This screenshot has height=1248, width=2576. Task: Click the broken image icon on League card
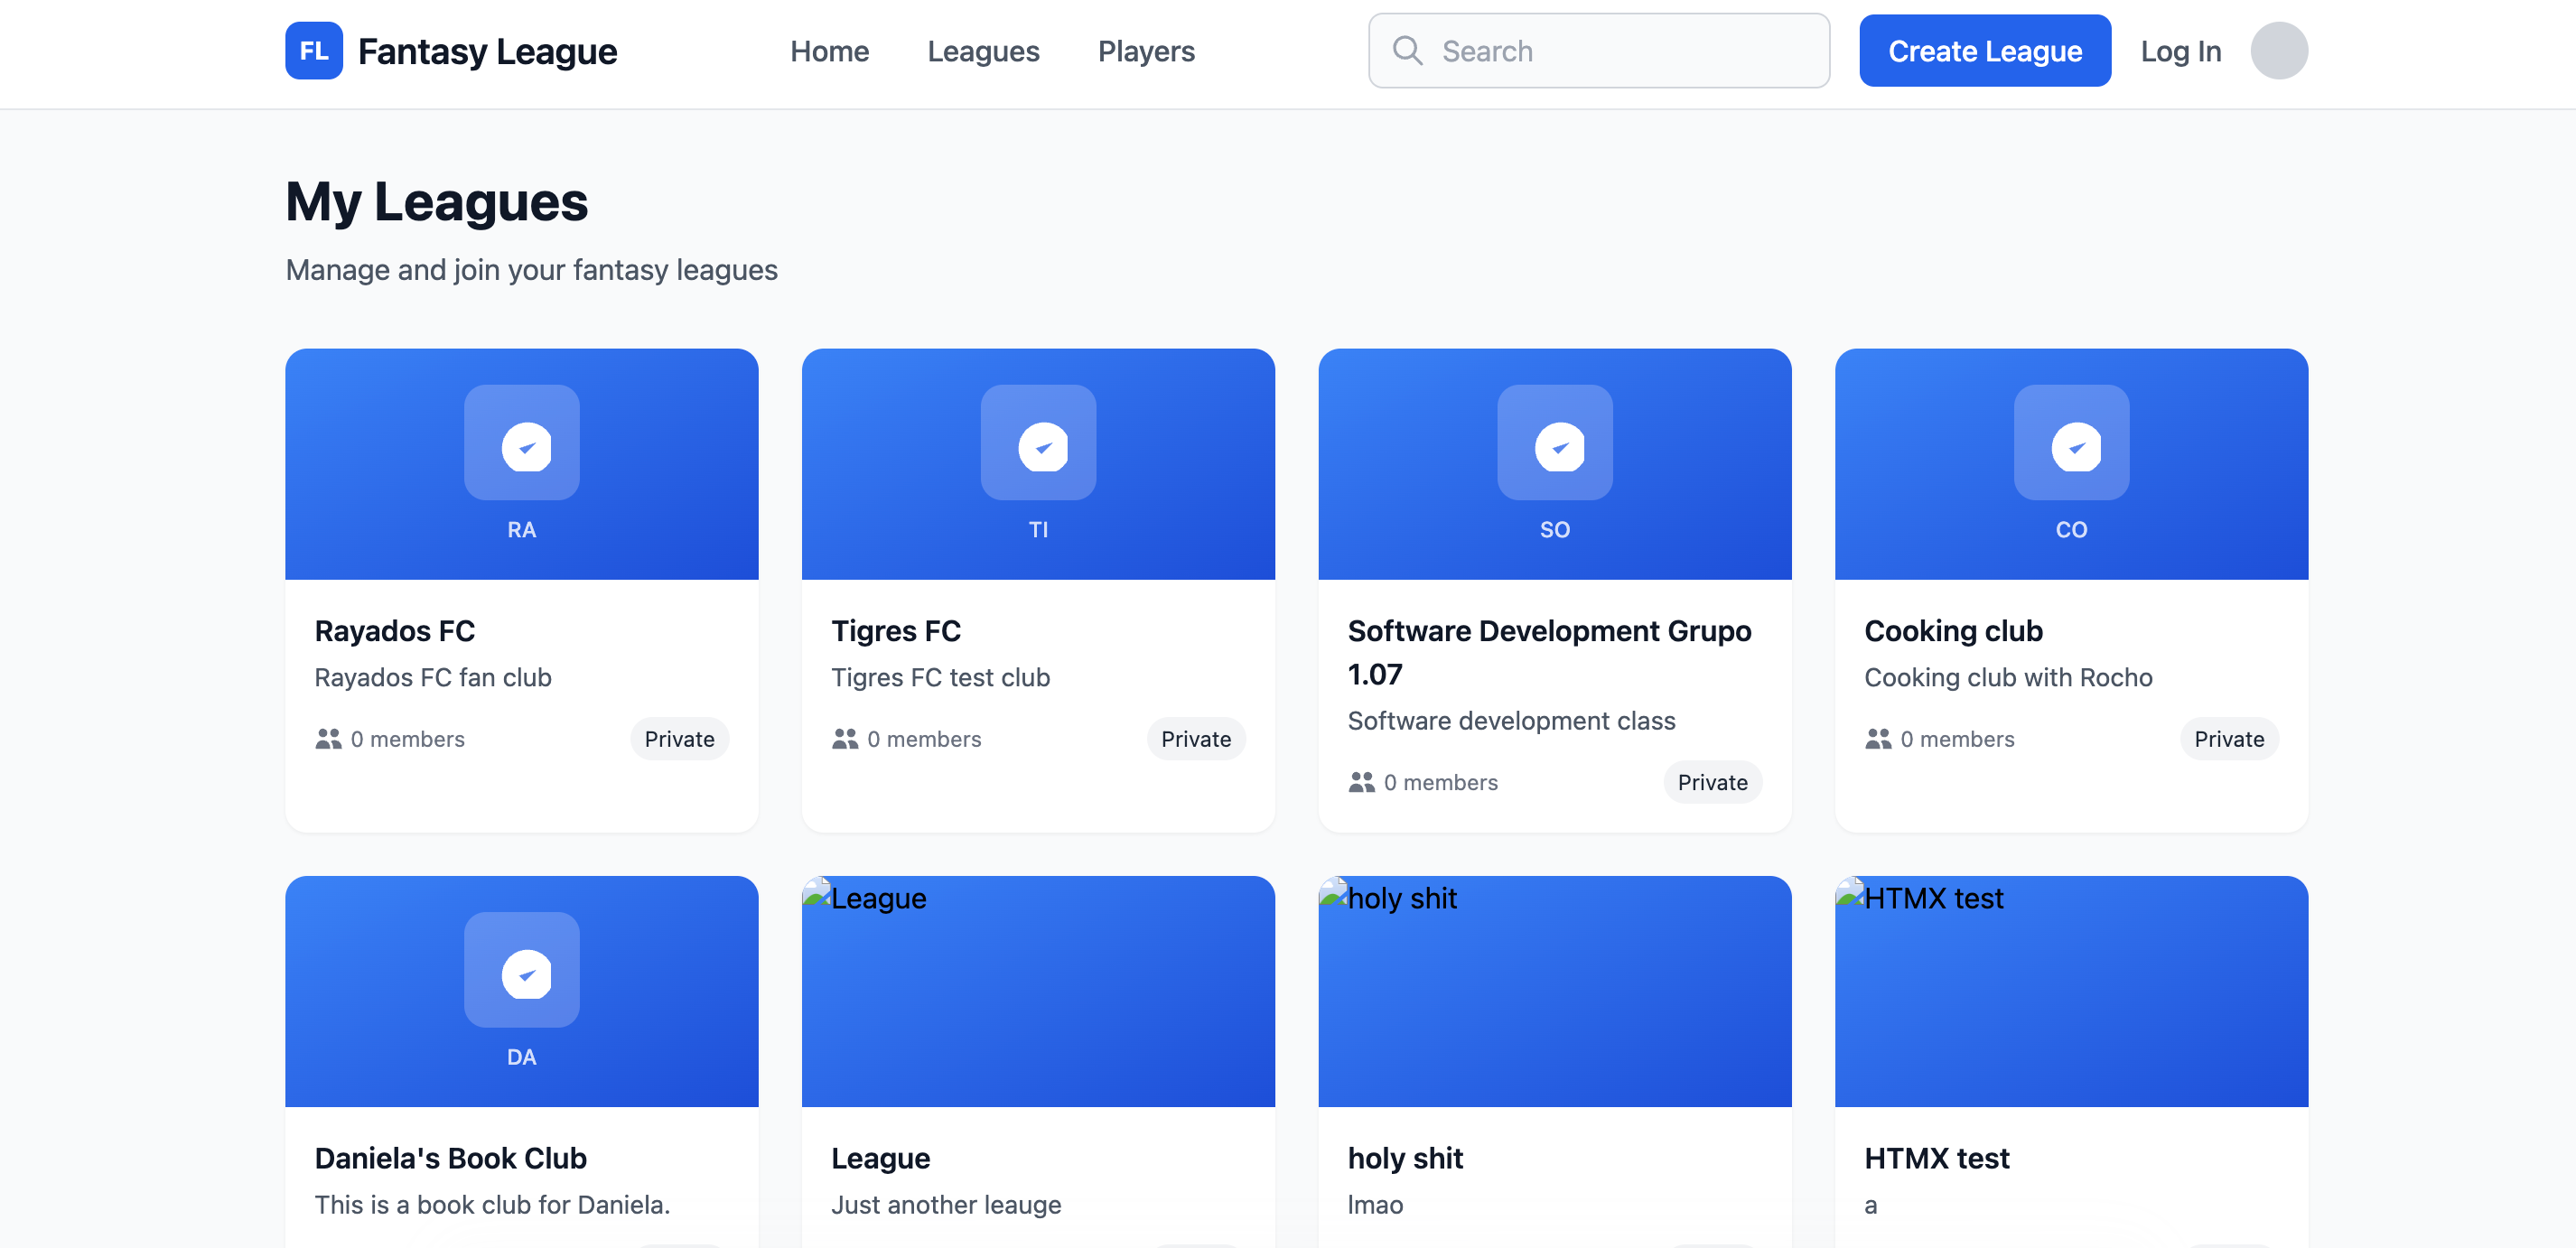817,893
